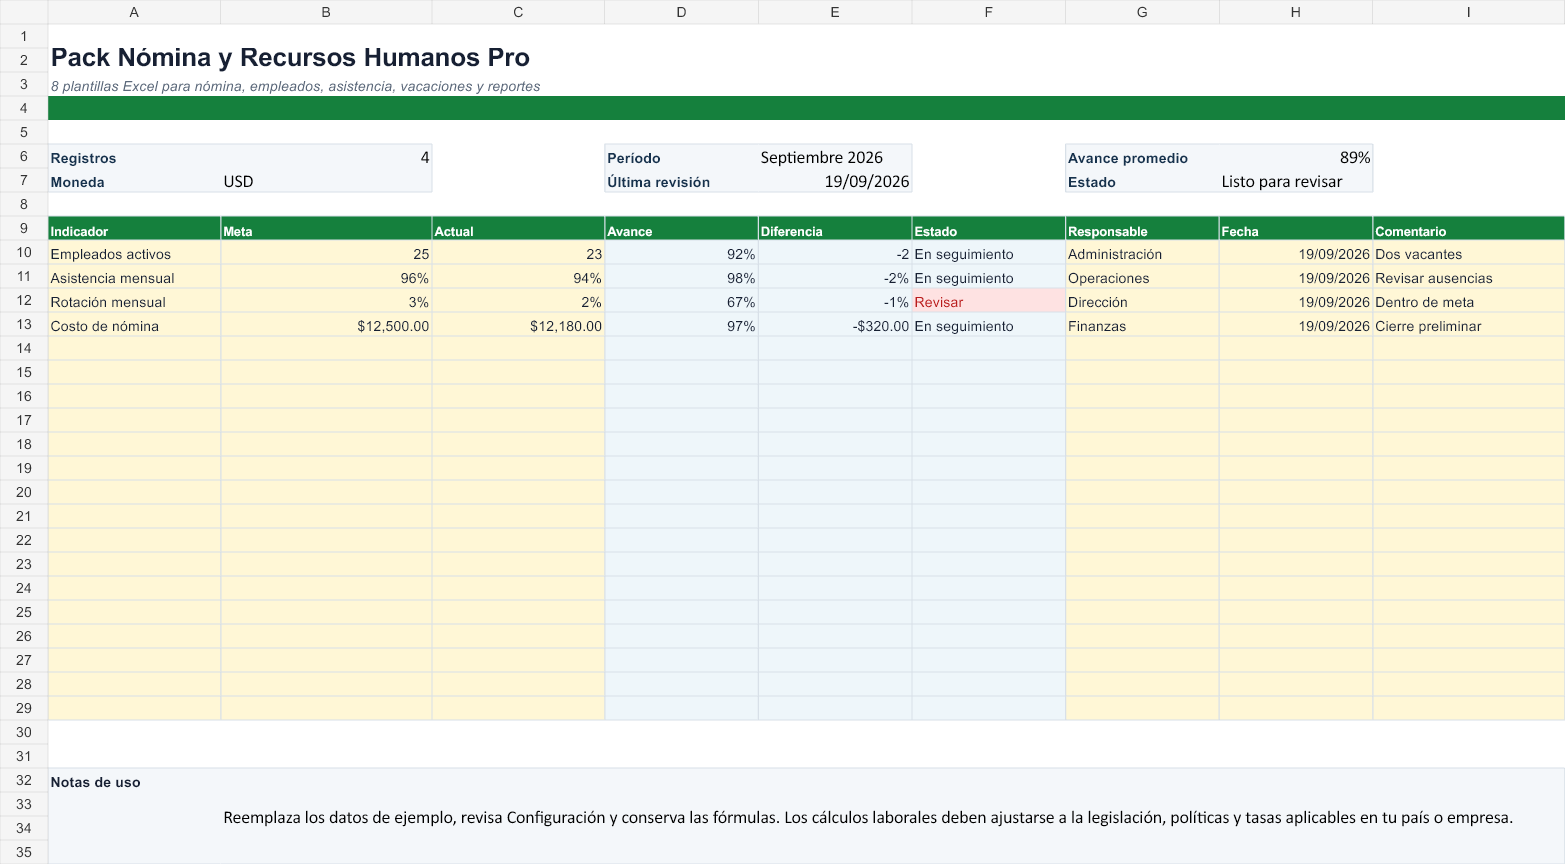The width and height of the screenshot is (1565, 864).
Task: Click the 'Responsable' table header
Action: tap(1142, 229)
